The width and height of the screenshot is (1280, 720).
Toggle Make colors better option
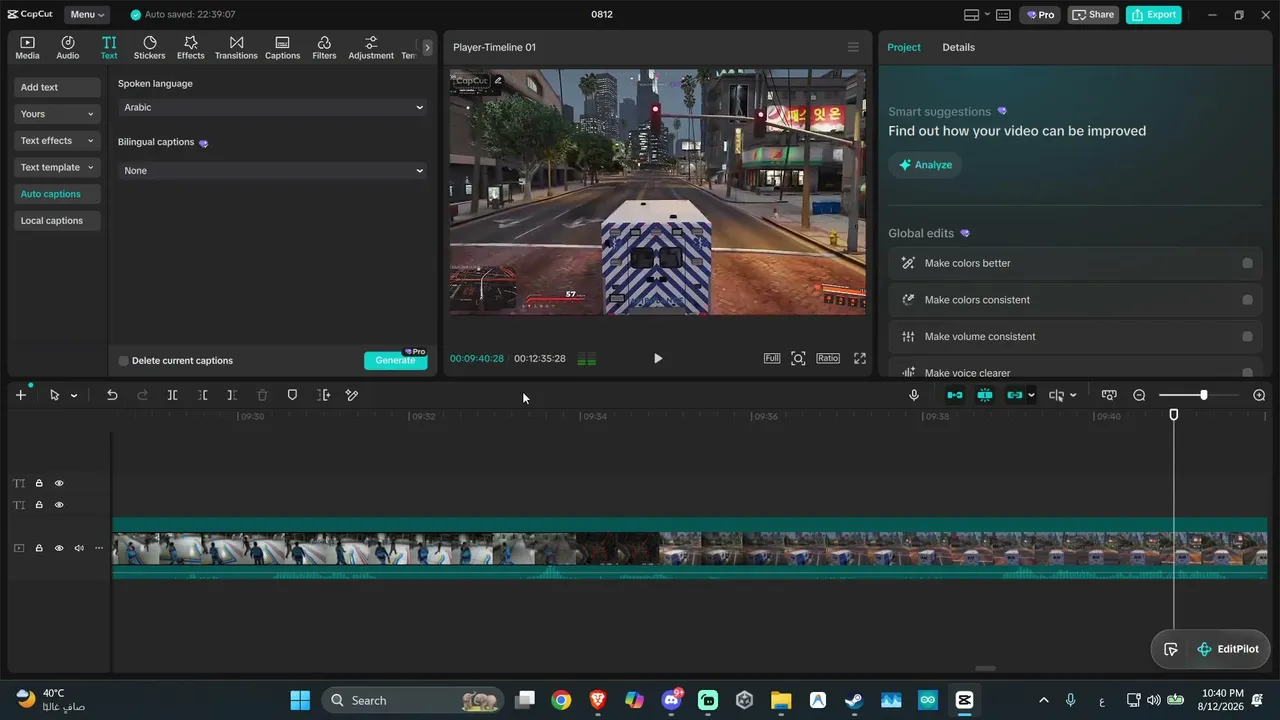1247,263
